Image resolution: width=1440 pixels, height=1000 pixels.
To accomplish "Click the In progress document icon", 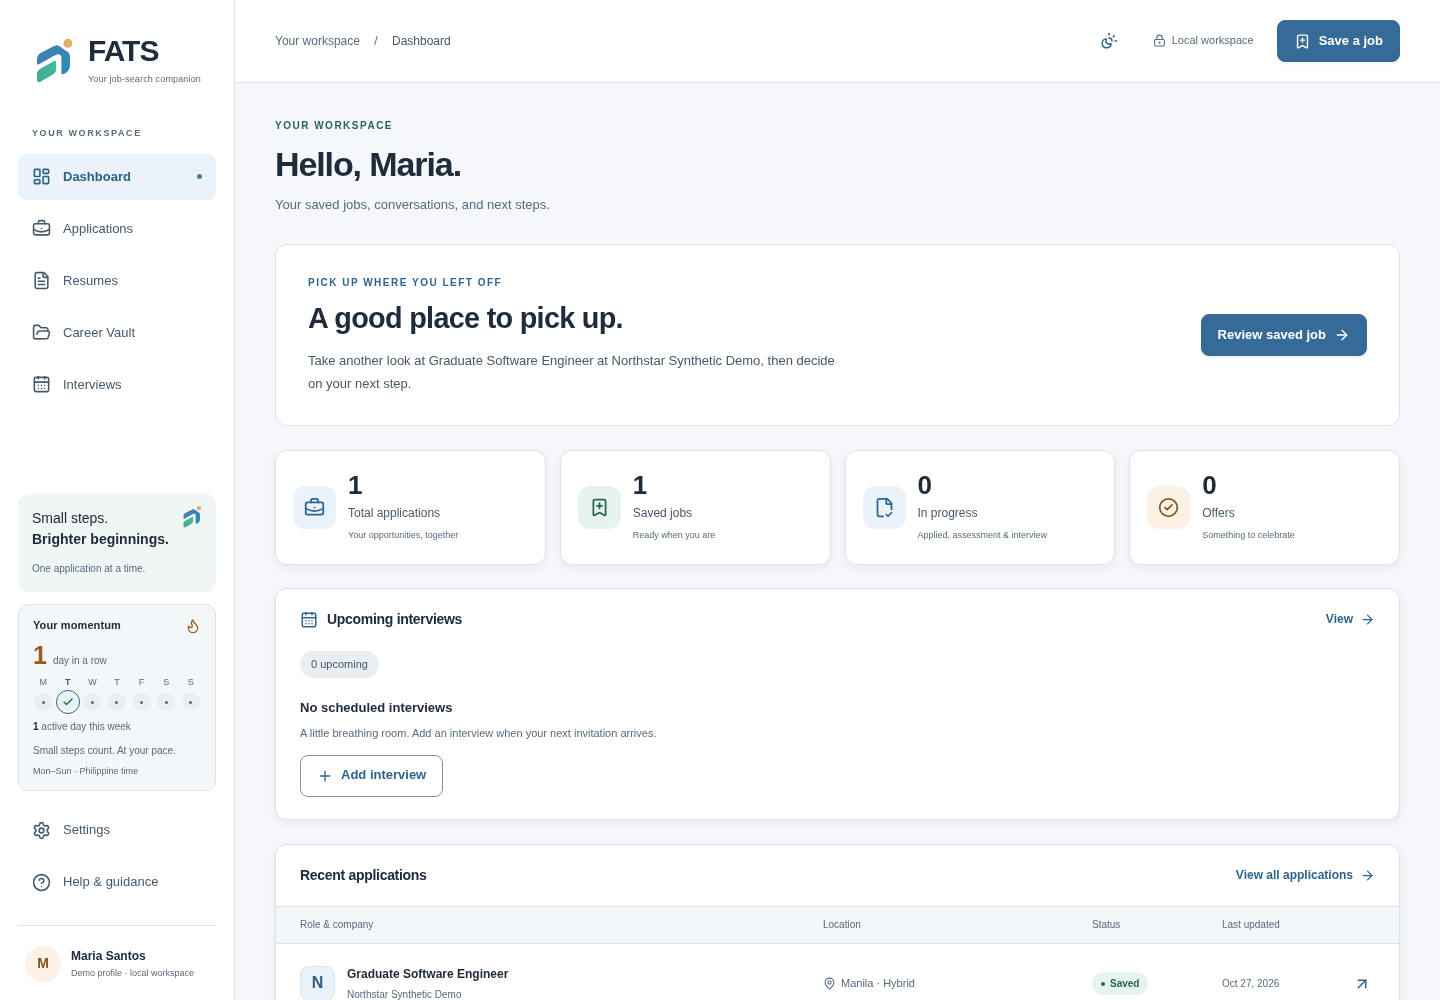I will (x=884, y=507).
